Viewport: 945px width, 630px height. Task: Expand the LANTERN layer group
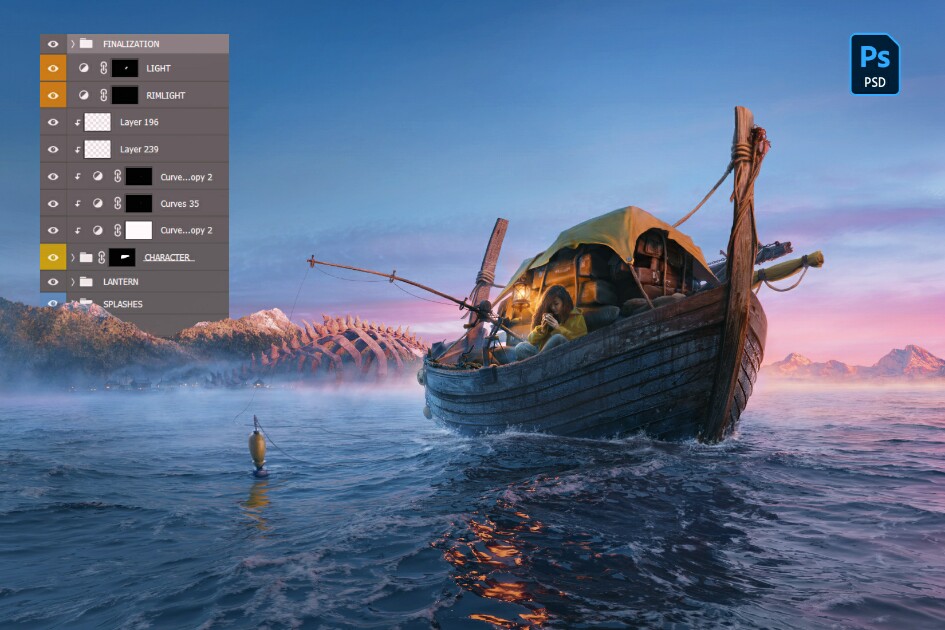(x=73, y=282)
